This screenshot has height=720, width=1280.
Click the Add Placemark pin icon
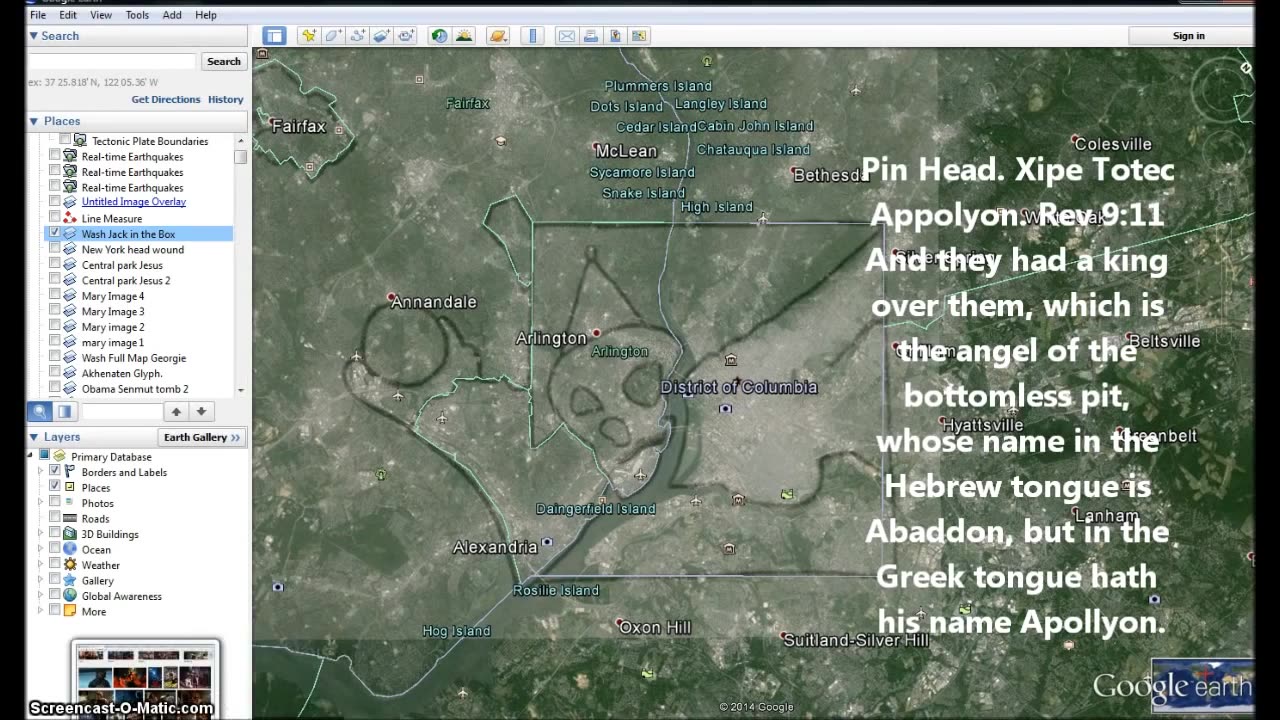[309, 36]
